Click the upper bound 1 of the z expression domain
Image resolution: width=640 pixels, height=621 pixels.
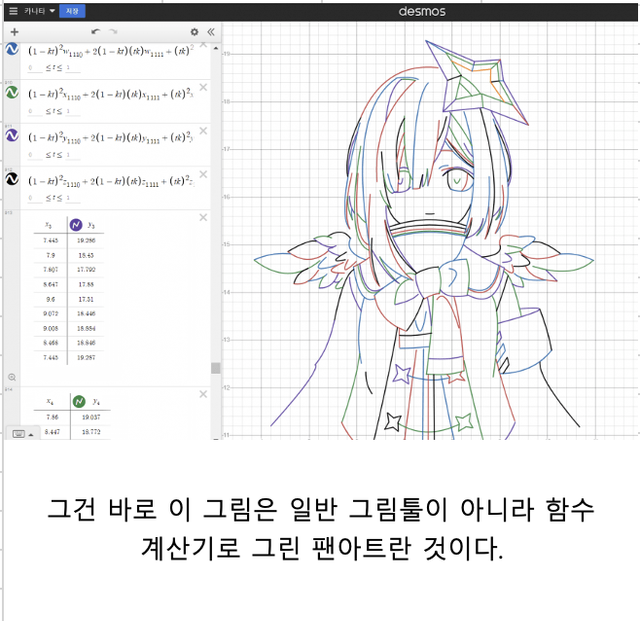click(x=73, y=198)
